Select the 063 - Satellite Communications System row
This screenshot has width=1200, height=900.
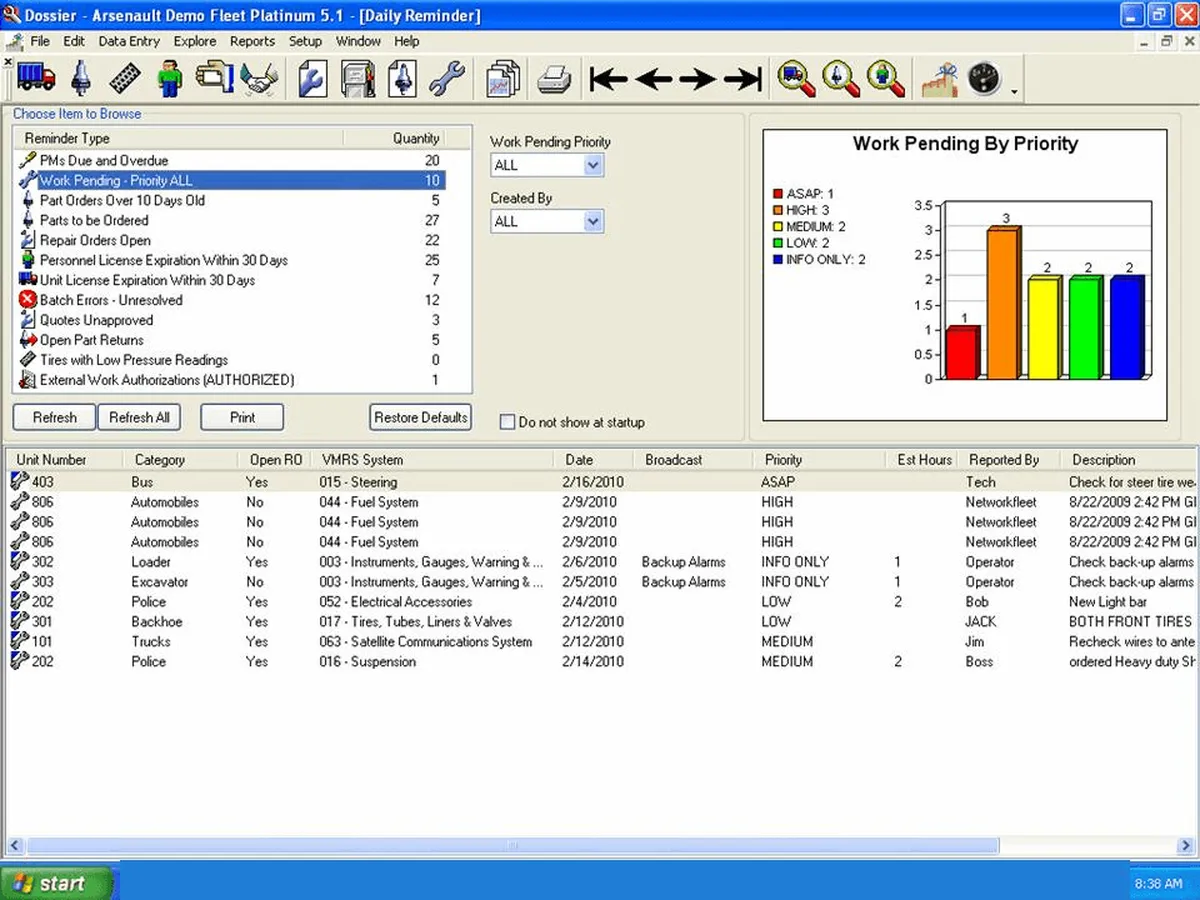[600, 641]
